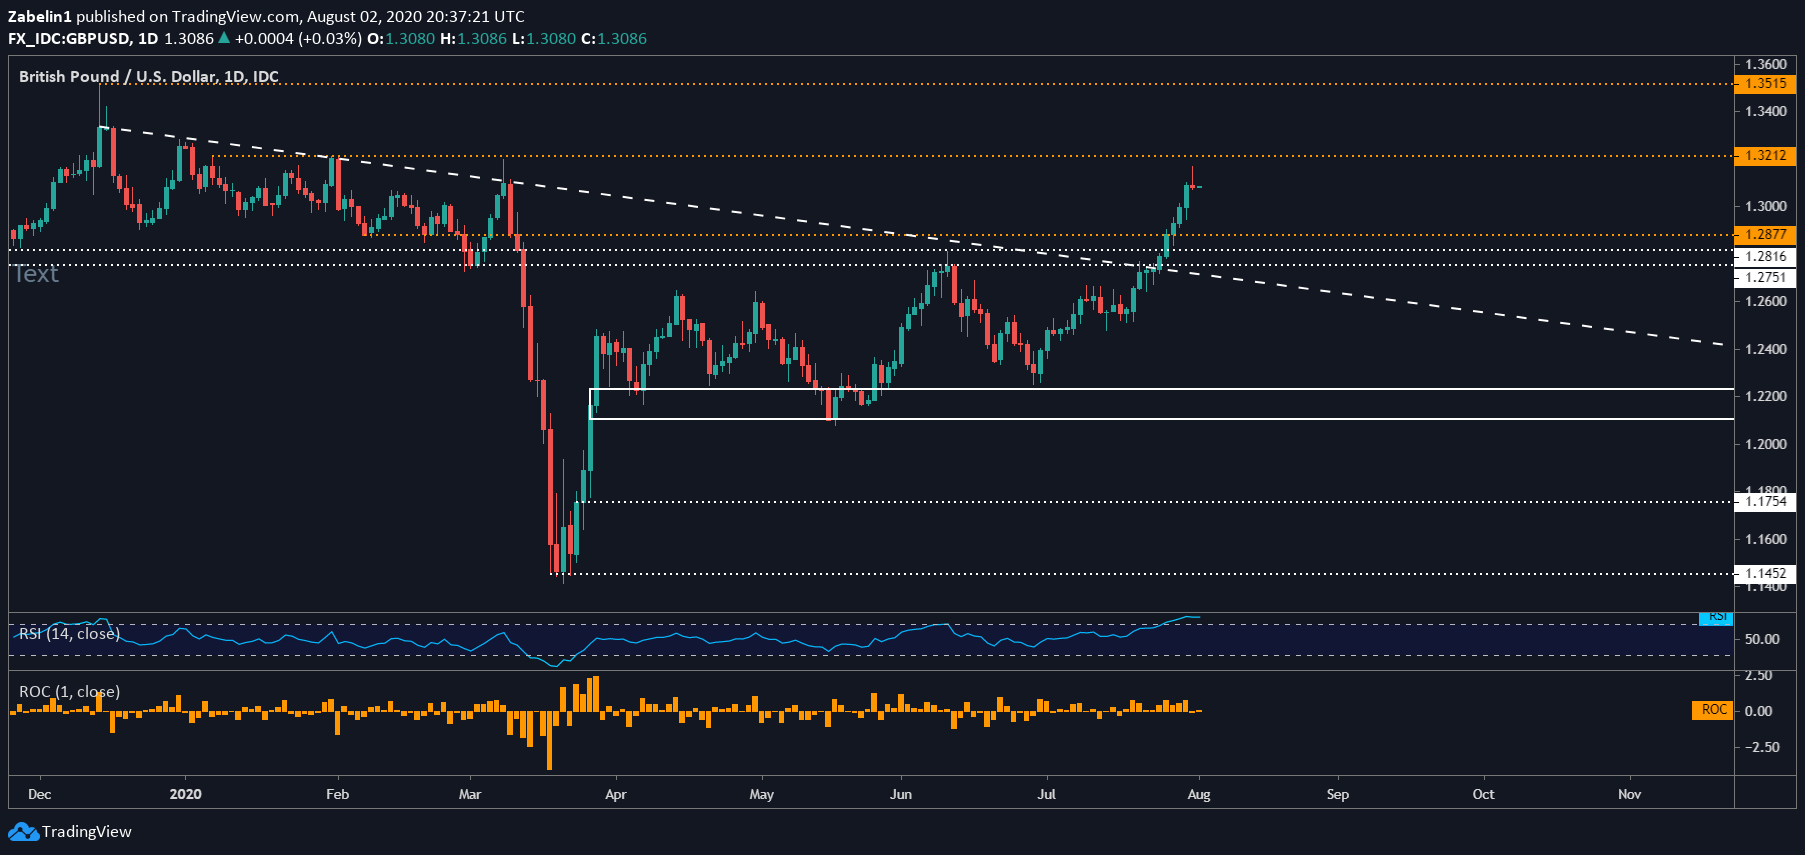
Task: Open the Zabelin1 author name
Action: click(40, 16)
